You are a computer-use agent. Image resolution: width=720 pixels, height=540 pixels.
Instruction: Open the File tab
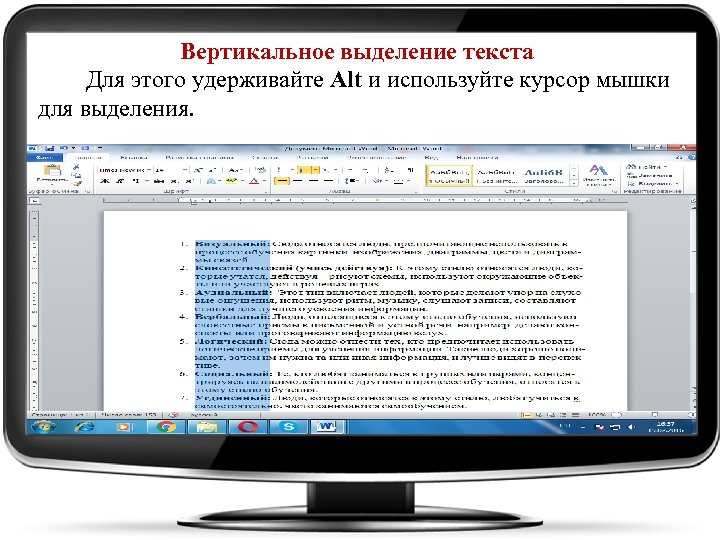pos(45,157)
